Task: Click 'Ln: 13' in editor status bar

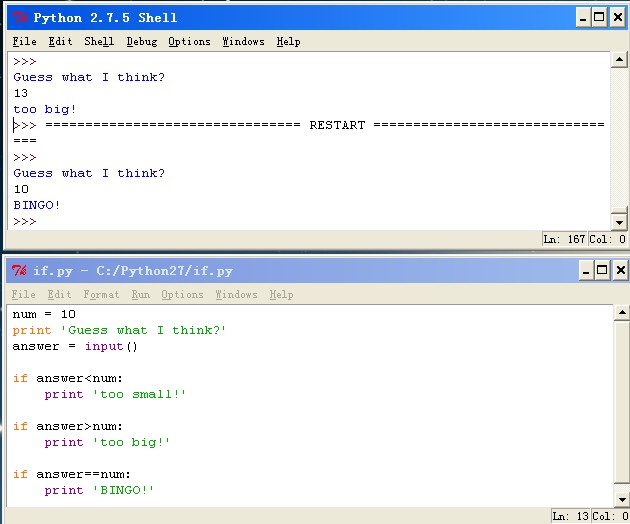Action: coord(571,516)
